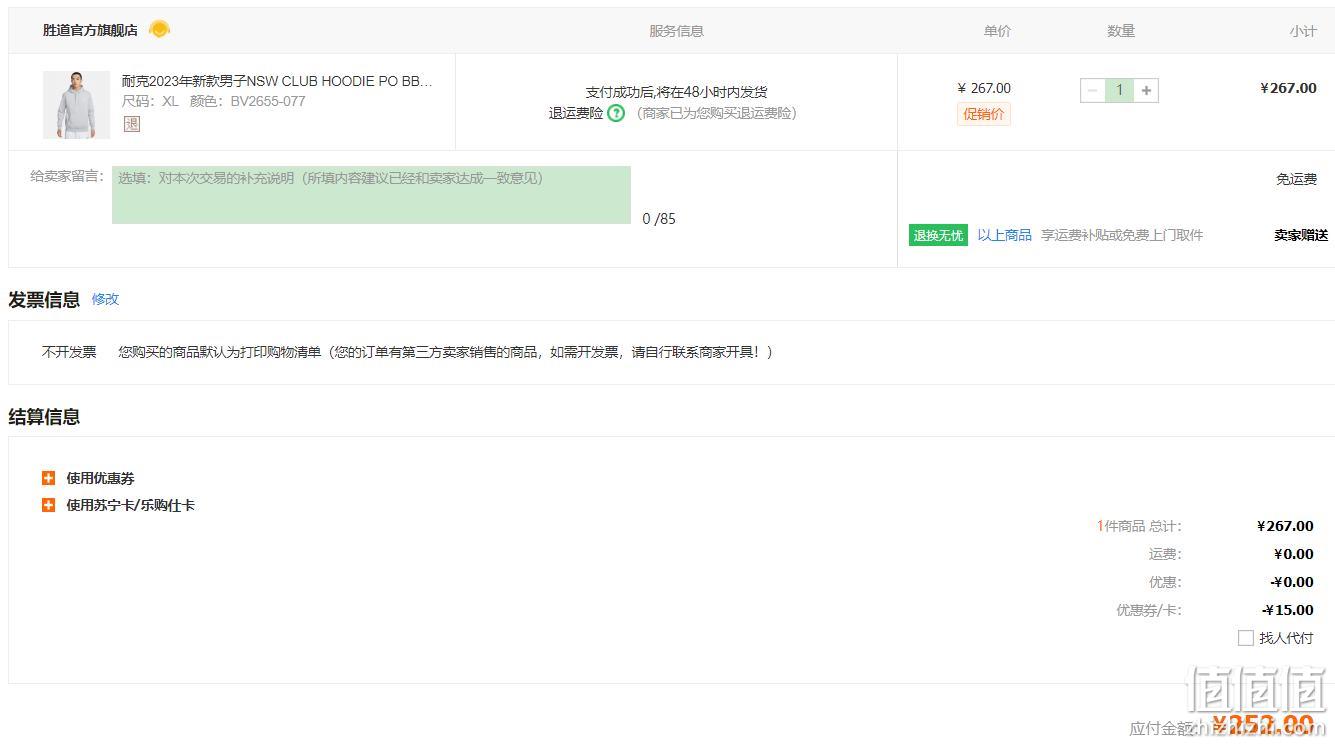The width and height of the screenshot is (1335, 745).
Task: Open the 以上商品 link
Action: pyautogui.click(x=1004, y=235)
